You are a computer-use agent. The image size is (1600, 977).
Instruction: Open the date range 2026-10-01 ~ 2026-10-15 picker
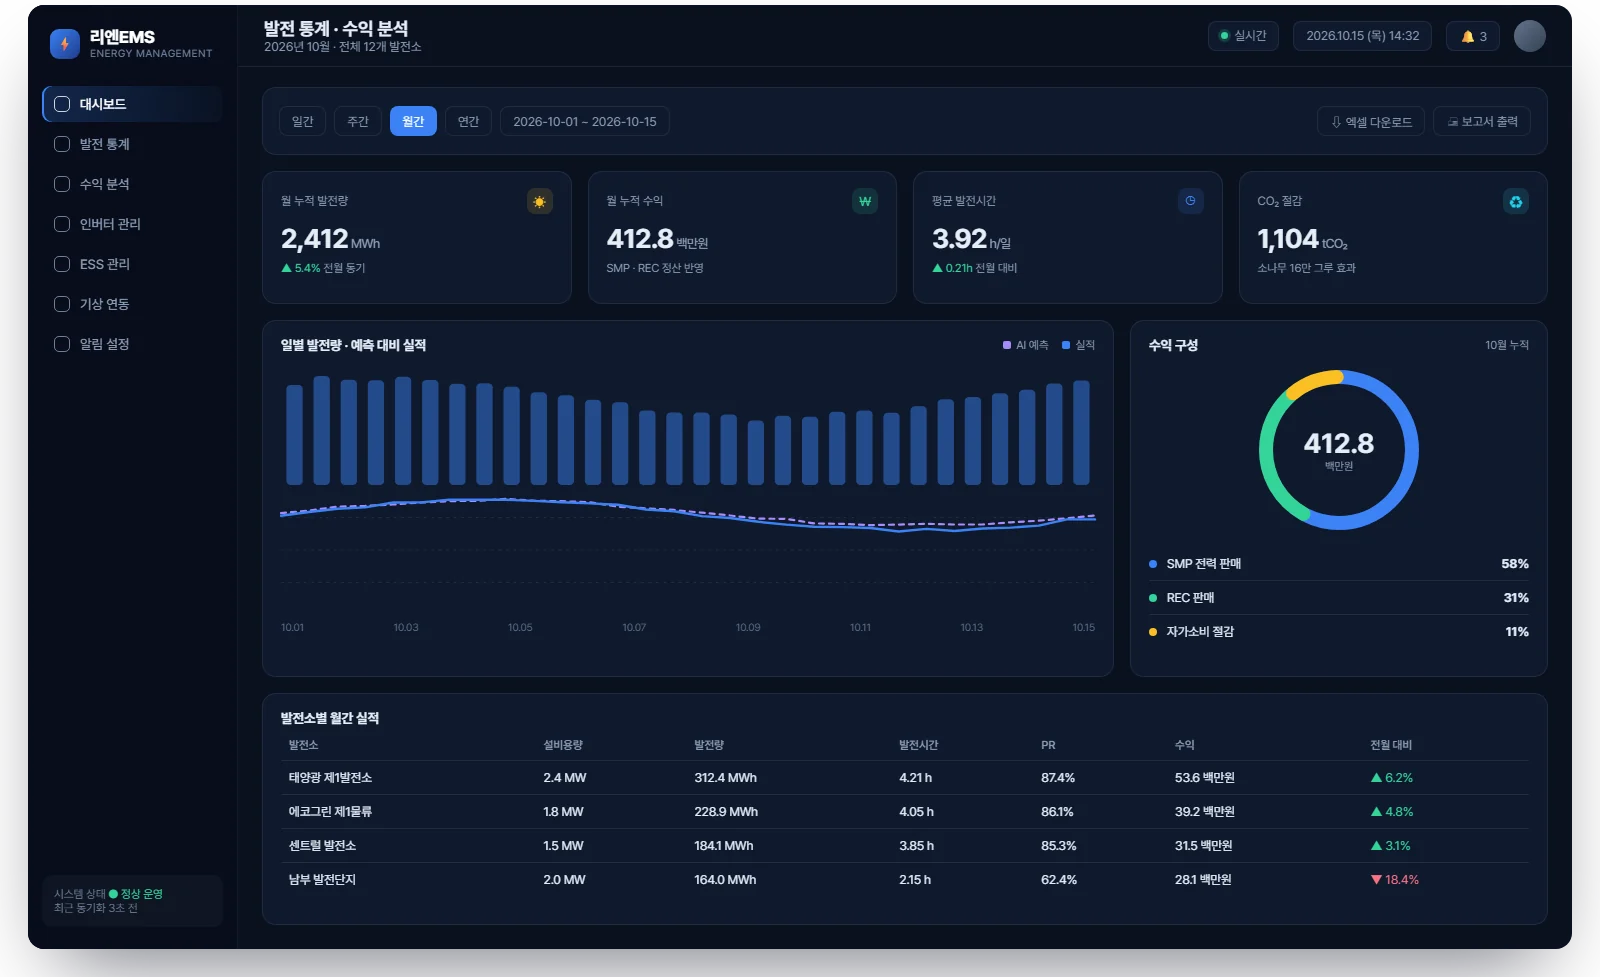pos(585,121)
